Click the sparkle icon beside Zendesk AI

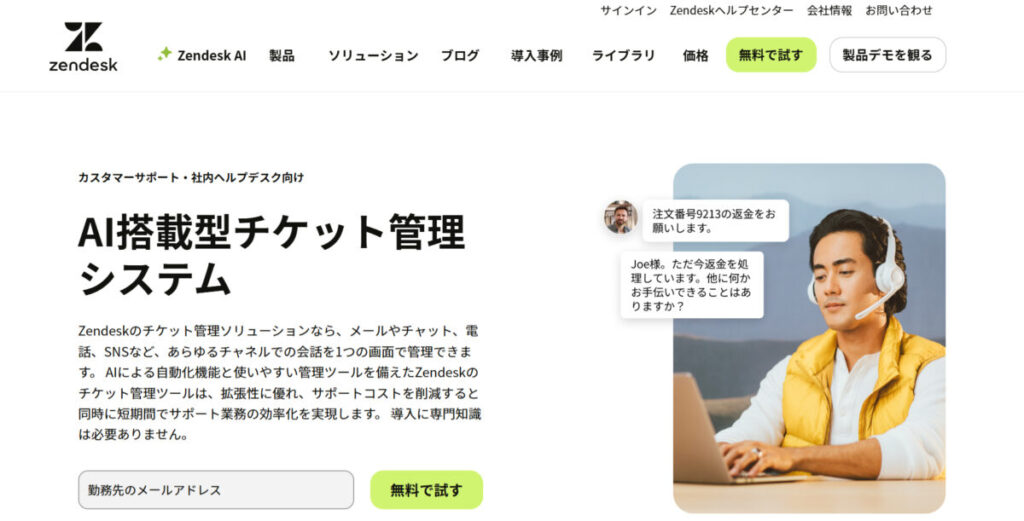[165, 54]
